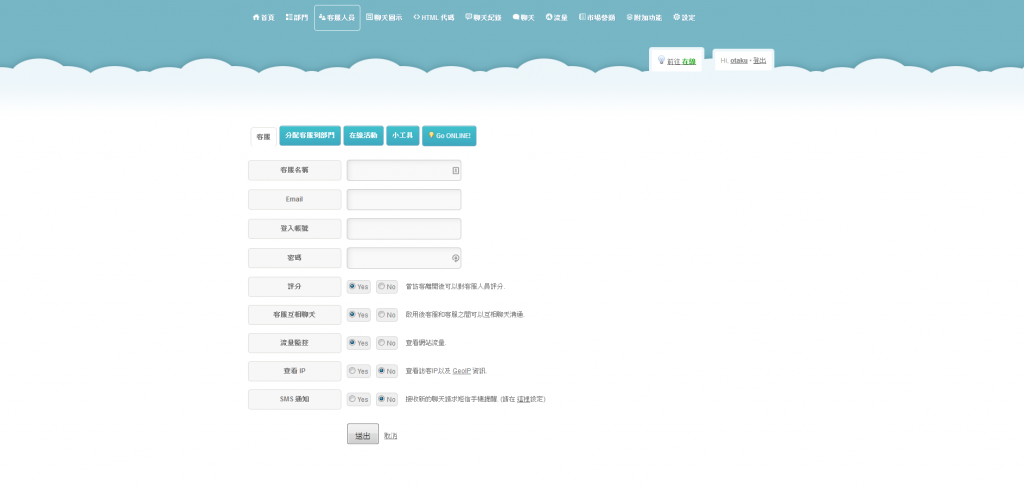Select No for 流量監控
1024x488 pixels.
point(381,342)
